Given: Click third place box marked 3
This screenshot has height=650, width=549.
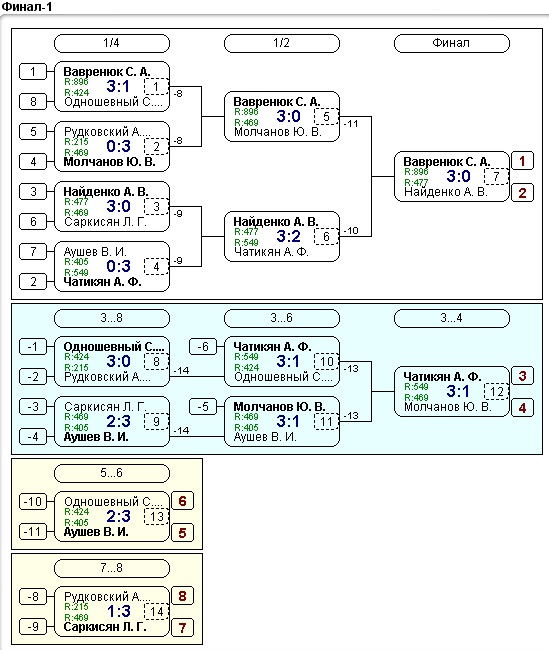Looking at the screenshot, I should click(522, 376).
